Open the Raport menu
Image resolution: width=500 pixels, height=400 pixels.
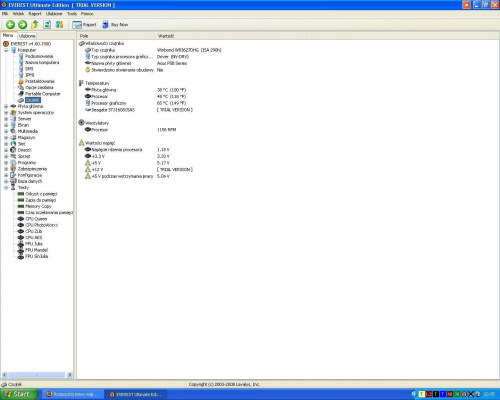[x=35, y=14]
